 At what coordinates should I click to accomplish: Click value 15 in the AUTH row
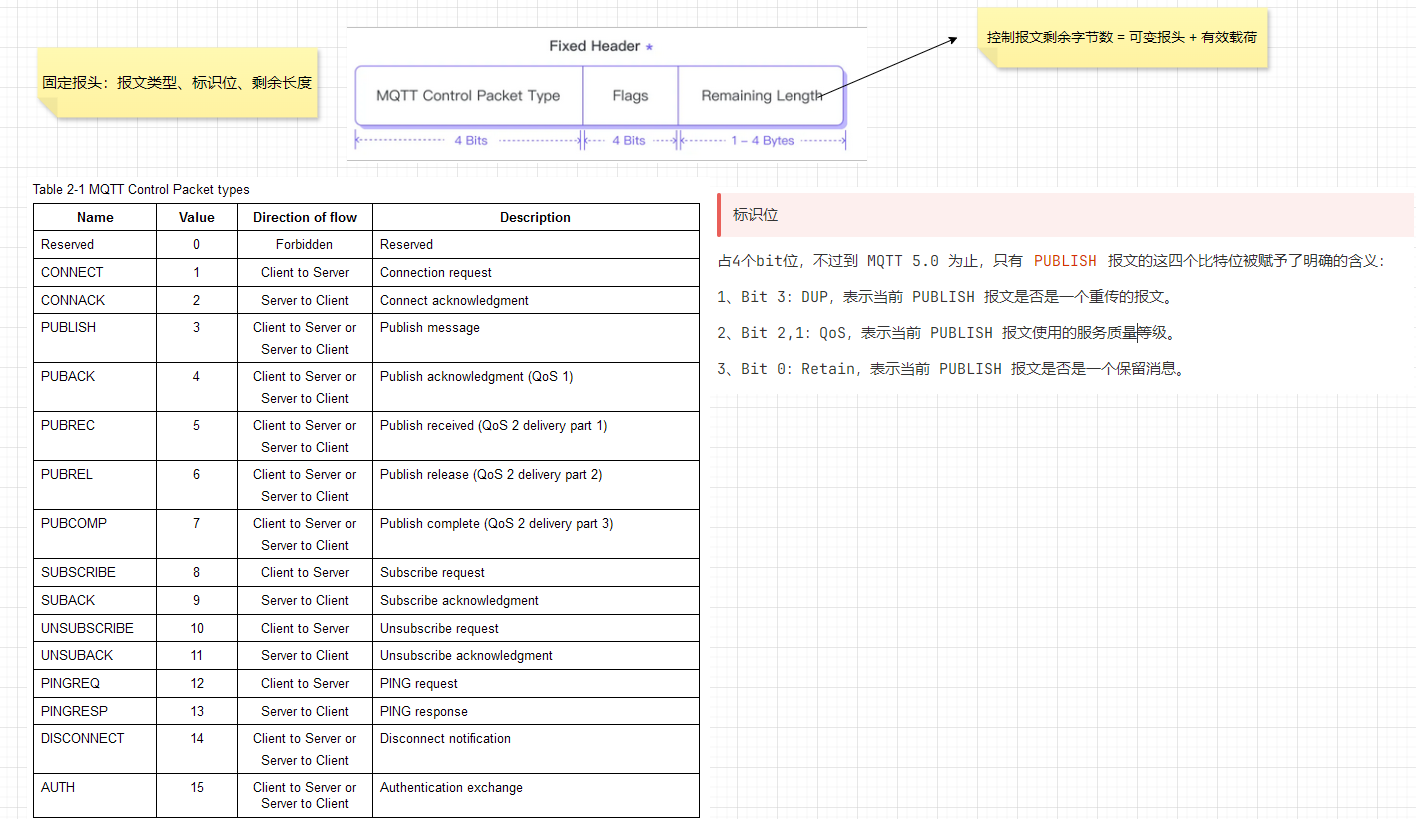pos(197,787)
